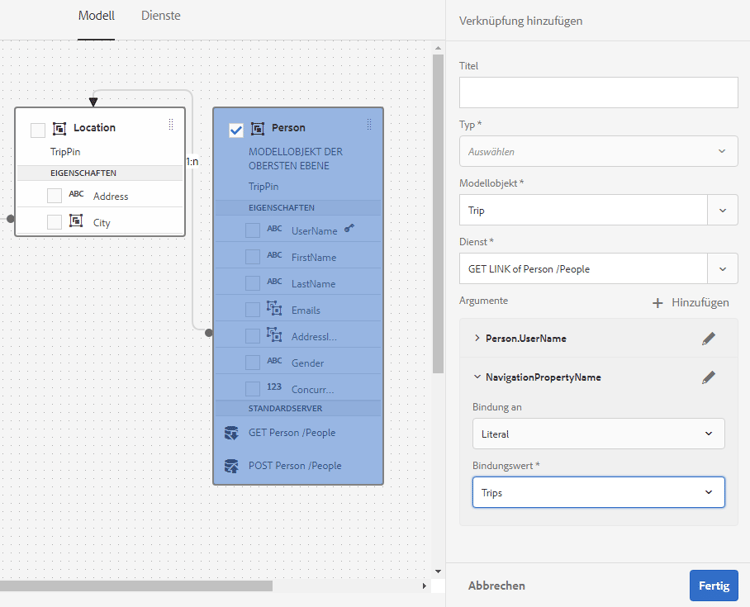This screenshot has height=607, width=750.
Task: Switch to the Dienste tab
Action: coord(160,16)
